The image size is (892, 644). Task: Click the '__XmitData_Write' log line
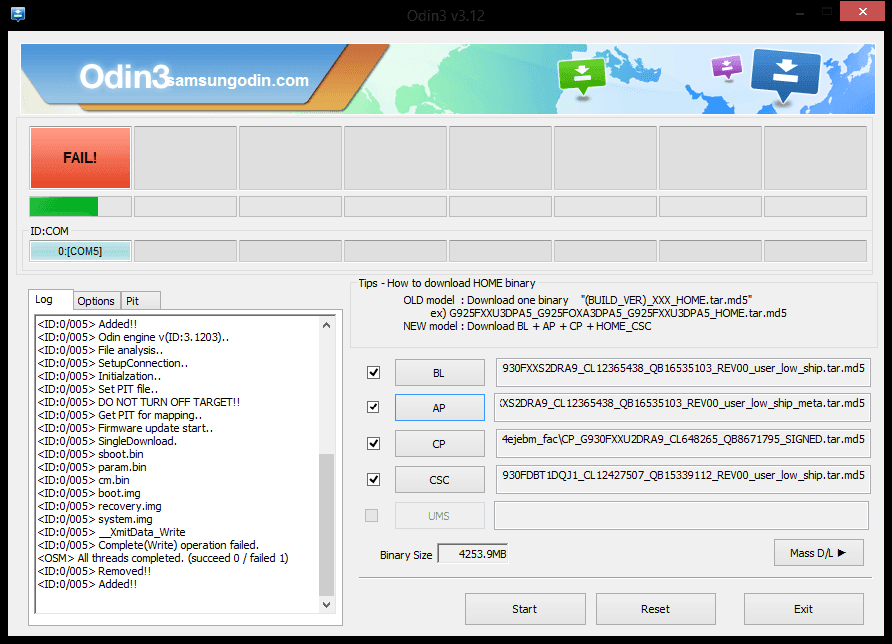coord(112,532)
